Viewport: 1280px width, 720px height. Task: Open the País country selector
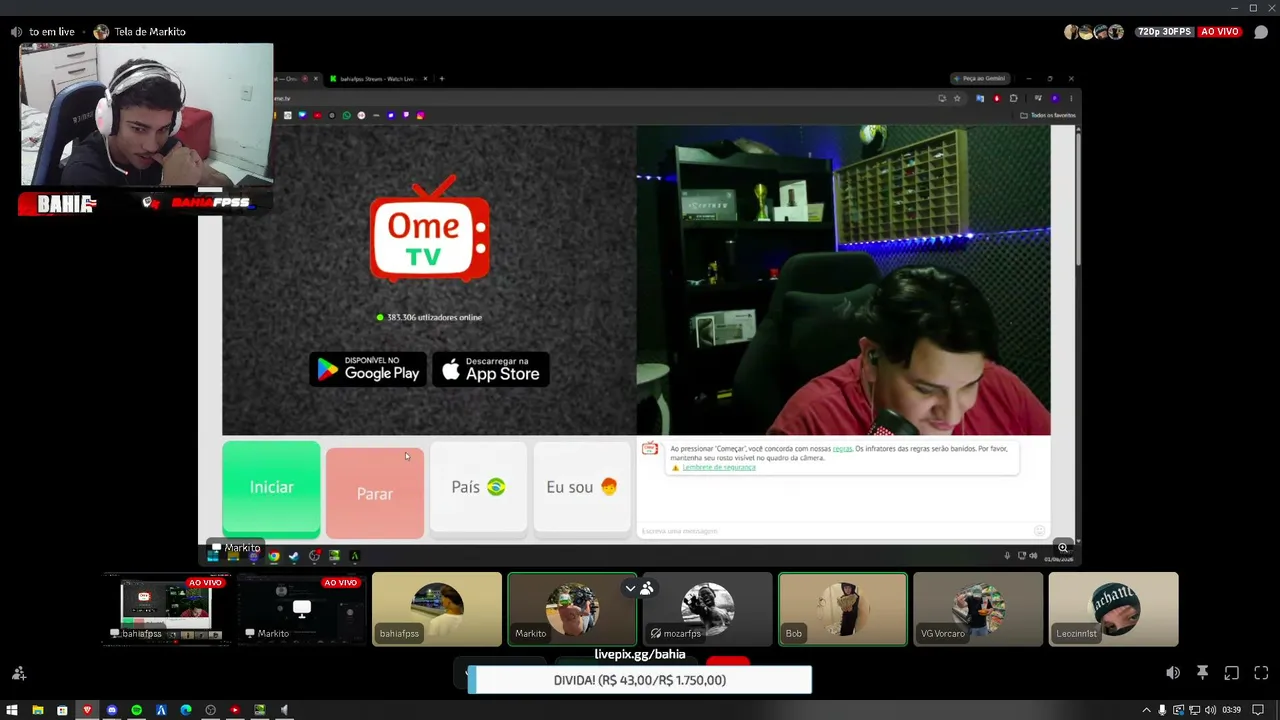[478, 487]
